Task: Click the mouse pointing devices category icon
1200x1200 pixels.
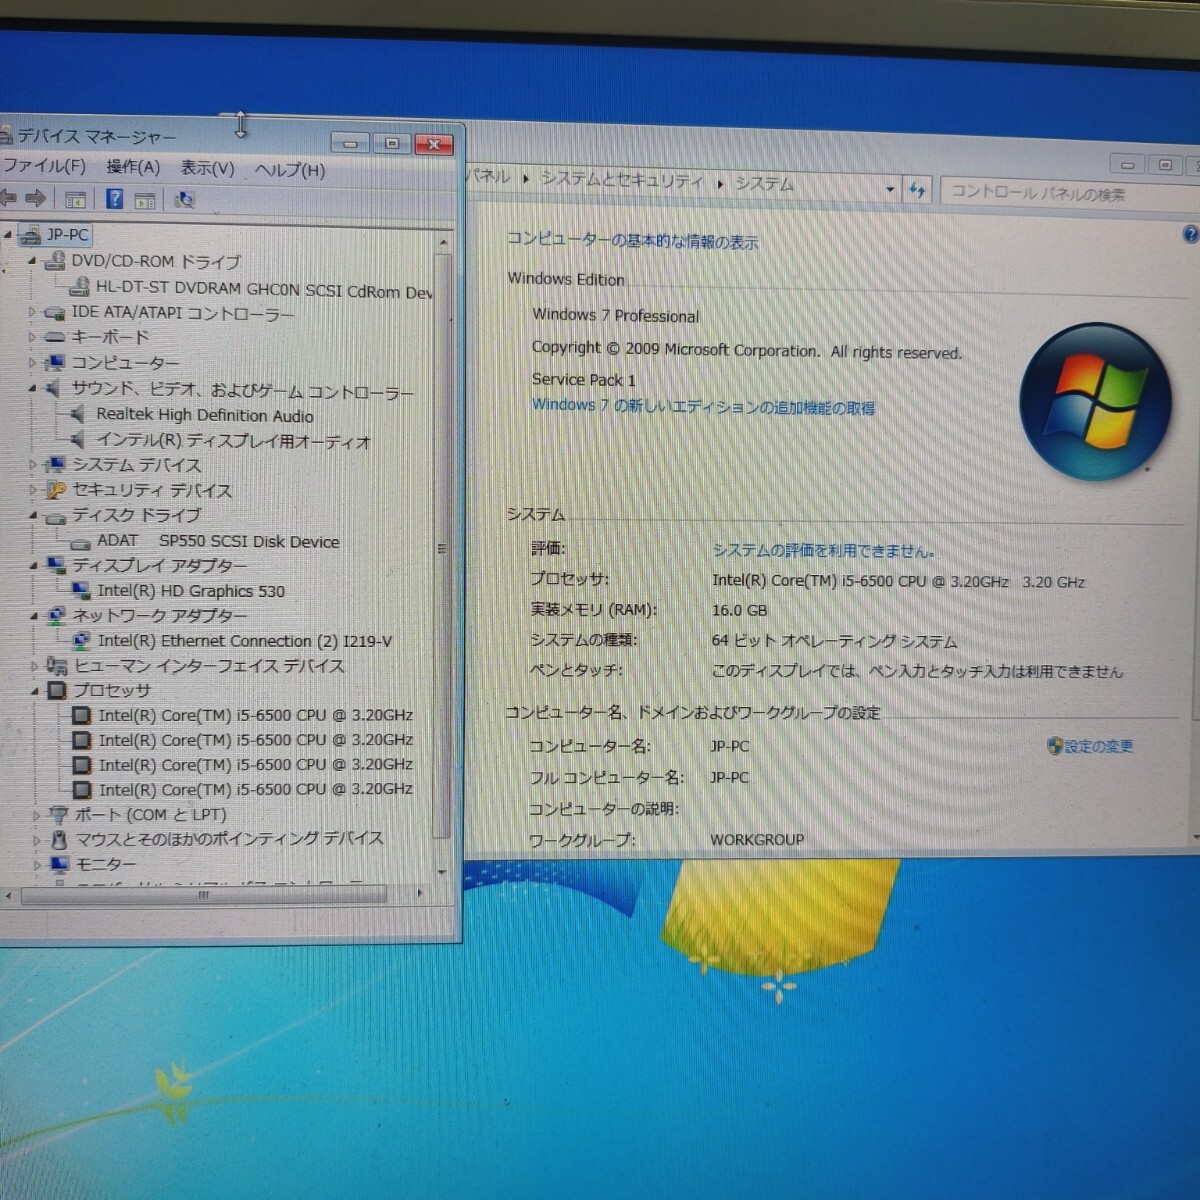Action: click(x=60, y=839)
